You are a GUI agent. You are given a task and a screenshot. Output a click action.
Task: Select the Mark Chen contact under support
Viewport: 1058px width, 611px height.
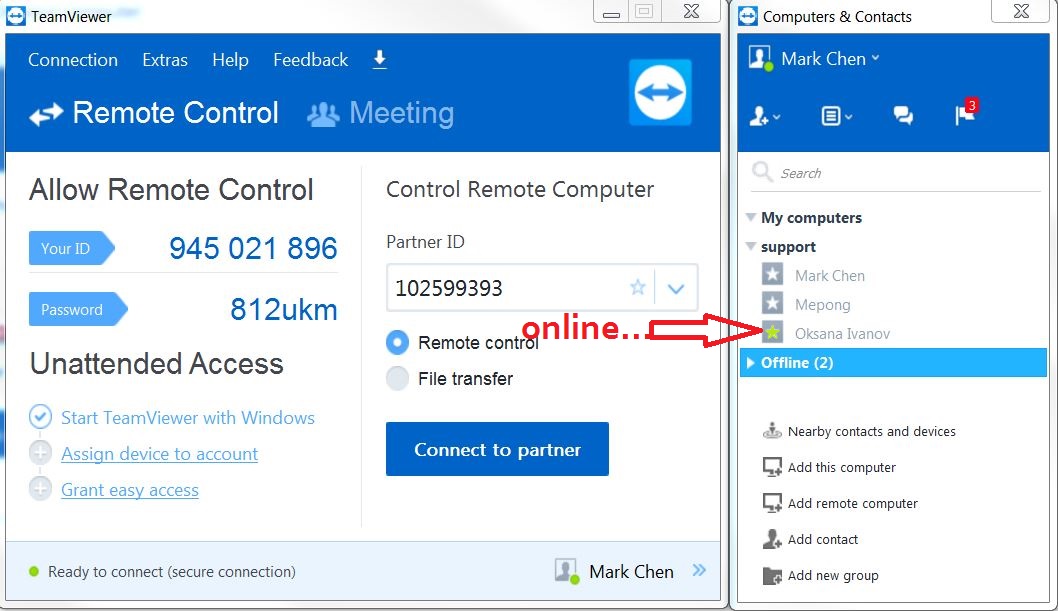point(829,275)
